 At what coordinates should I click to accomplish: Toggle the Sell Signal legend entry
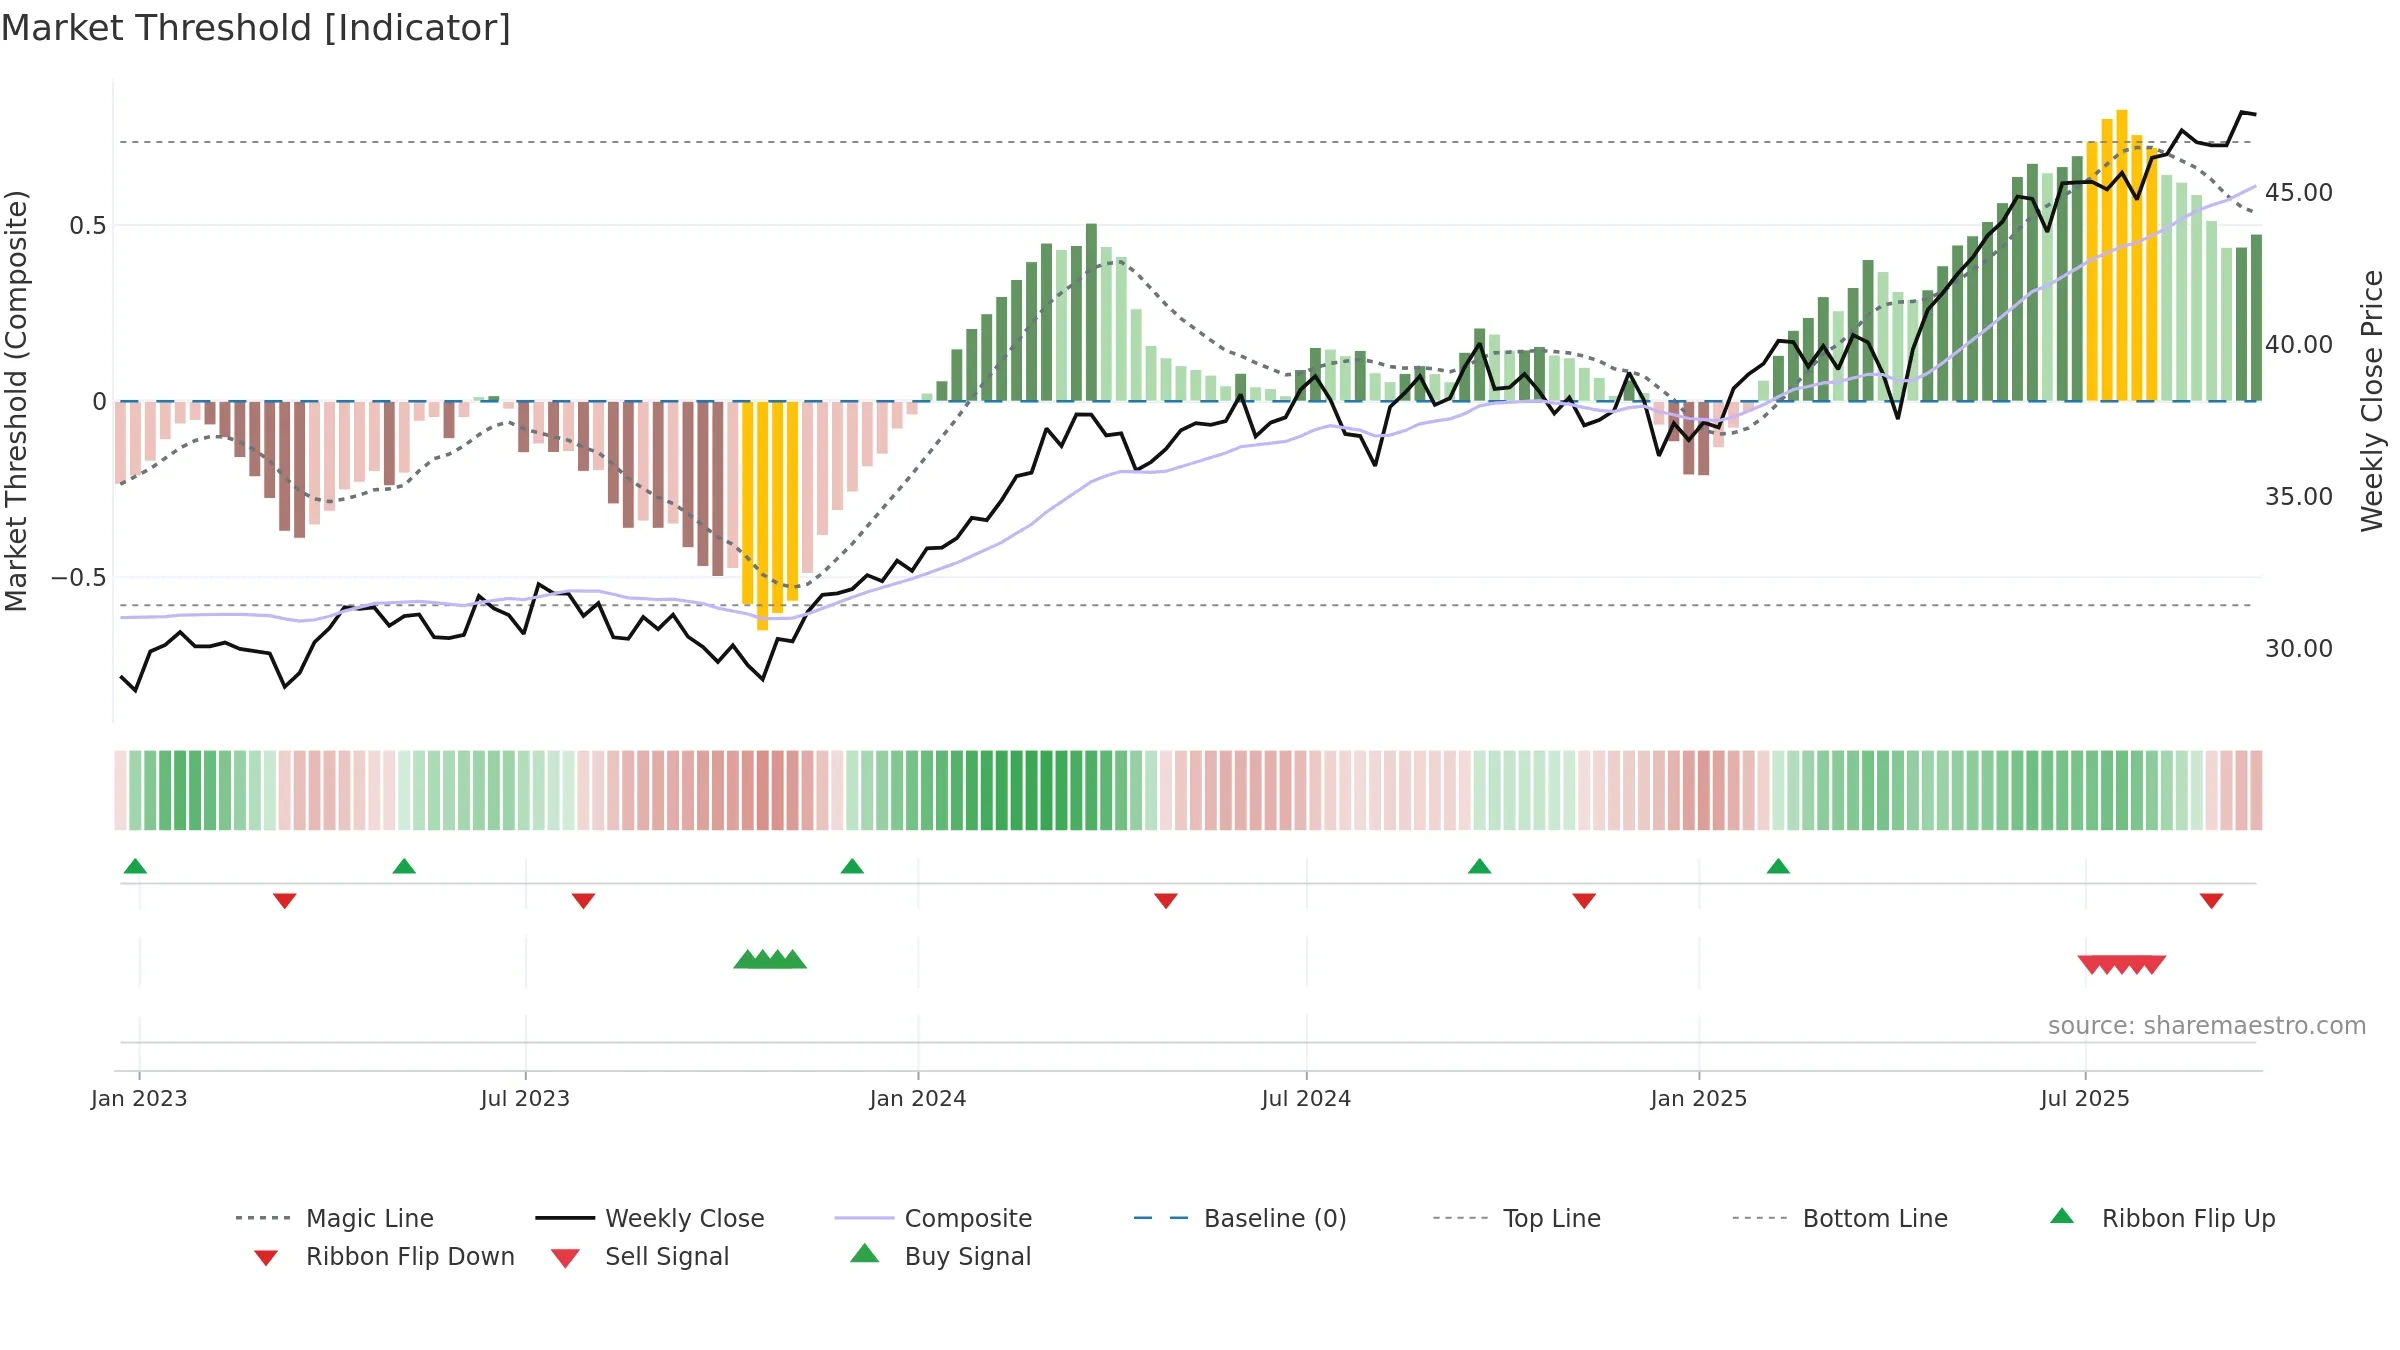coord(640,1256)
